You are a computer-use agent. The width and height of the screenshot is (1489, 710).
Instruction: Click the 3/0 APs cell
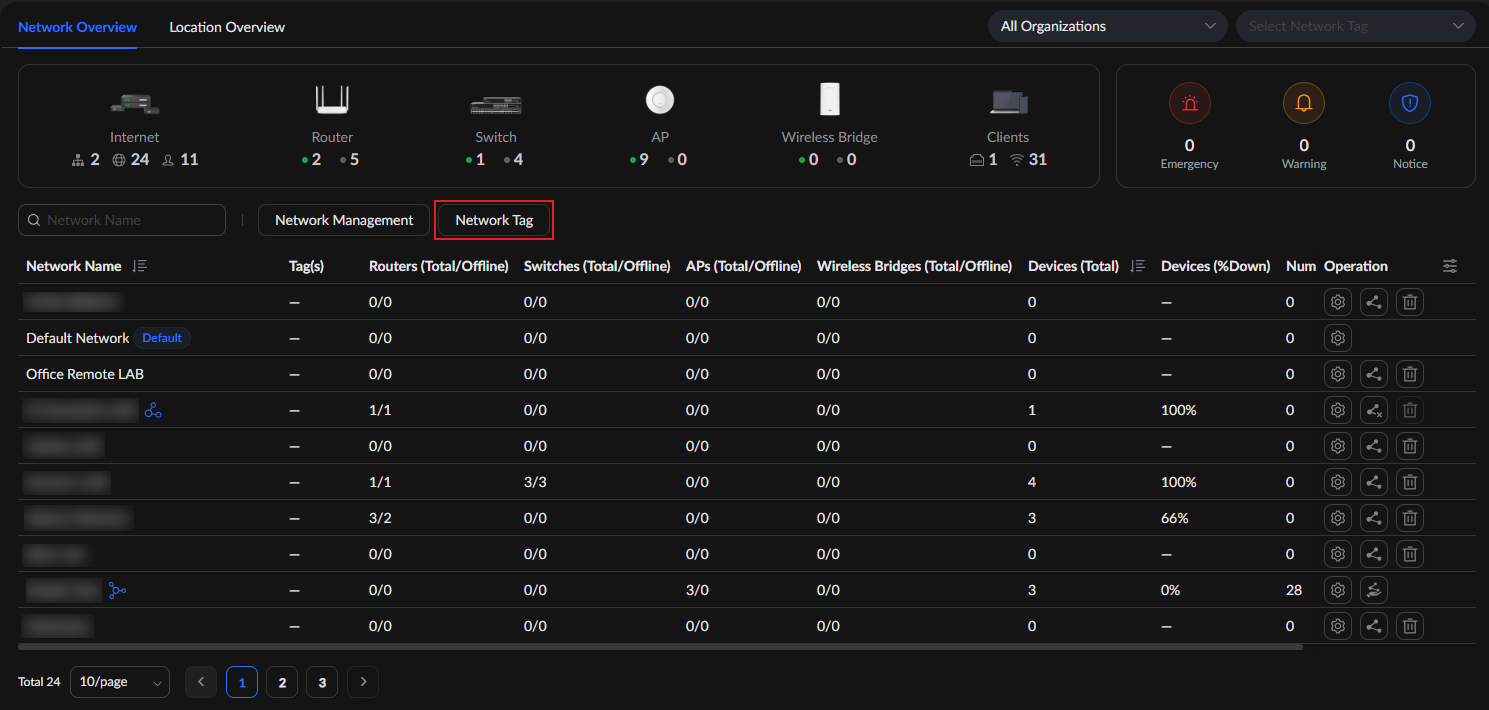pyautogui.click(x=697, y=590)
